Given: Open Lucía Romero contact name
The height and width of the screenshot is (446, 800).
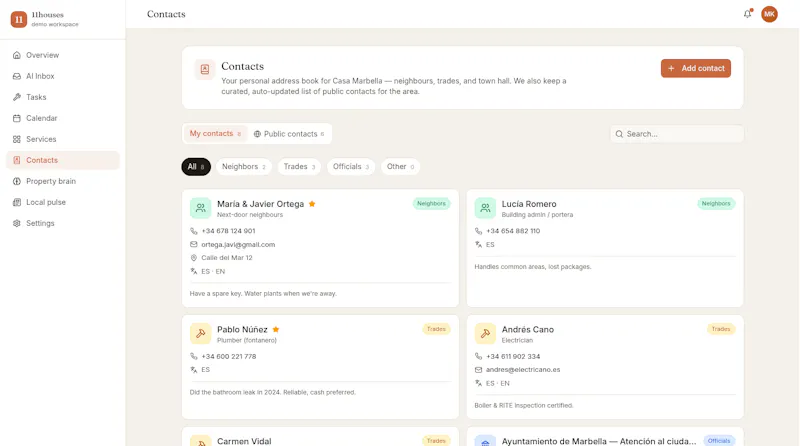Looking at the screenshot, I should (529, 204).
